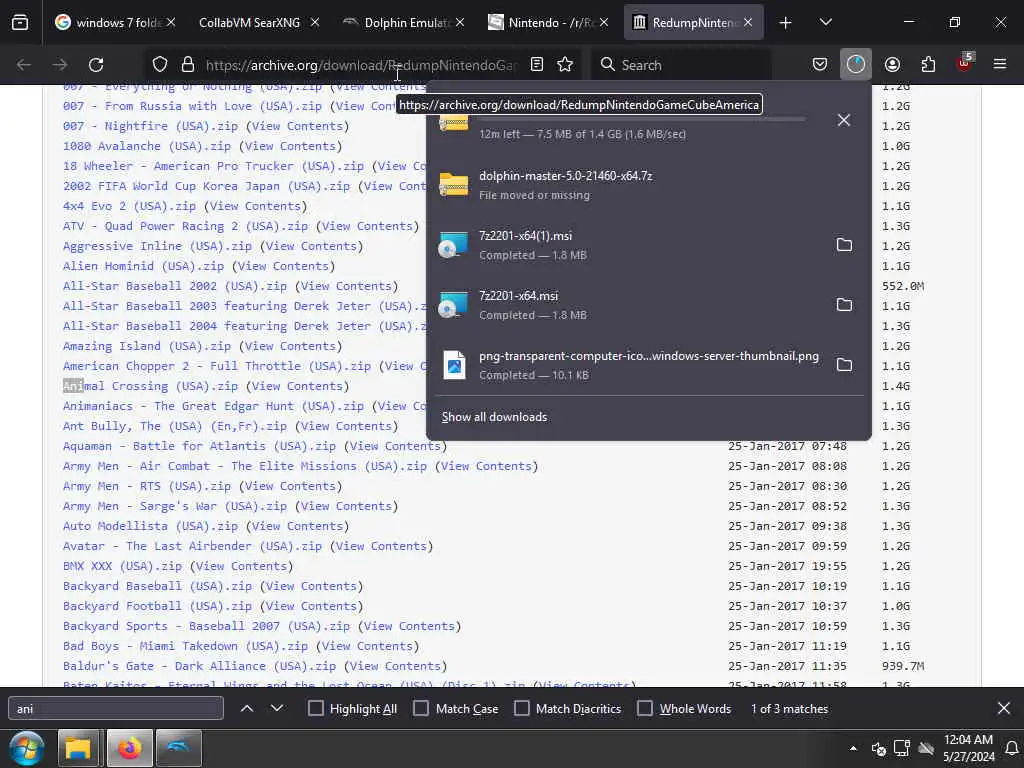Click the archive.org URL address bar

361,65
